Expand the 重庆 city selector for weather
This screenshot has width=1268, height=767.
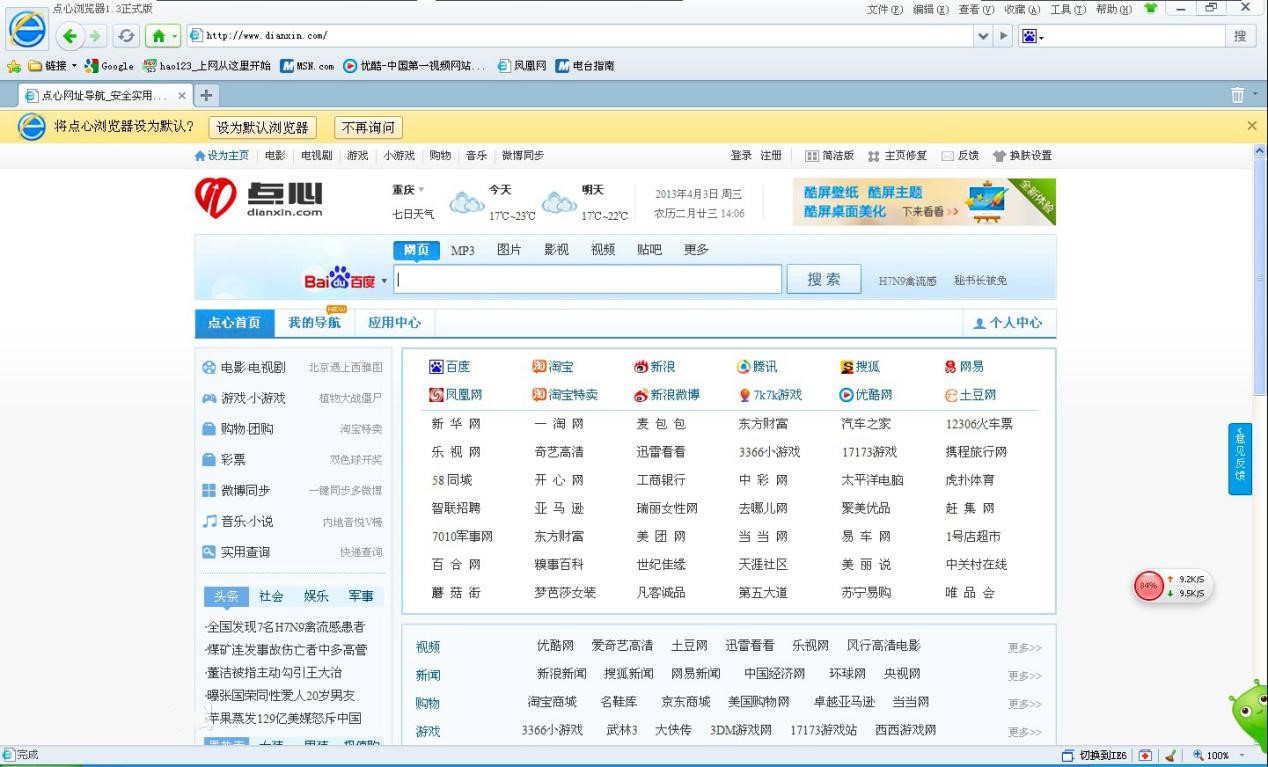click(409, 190)
